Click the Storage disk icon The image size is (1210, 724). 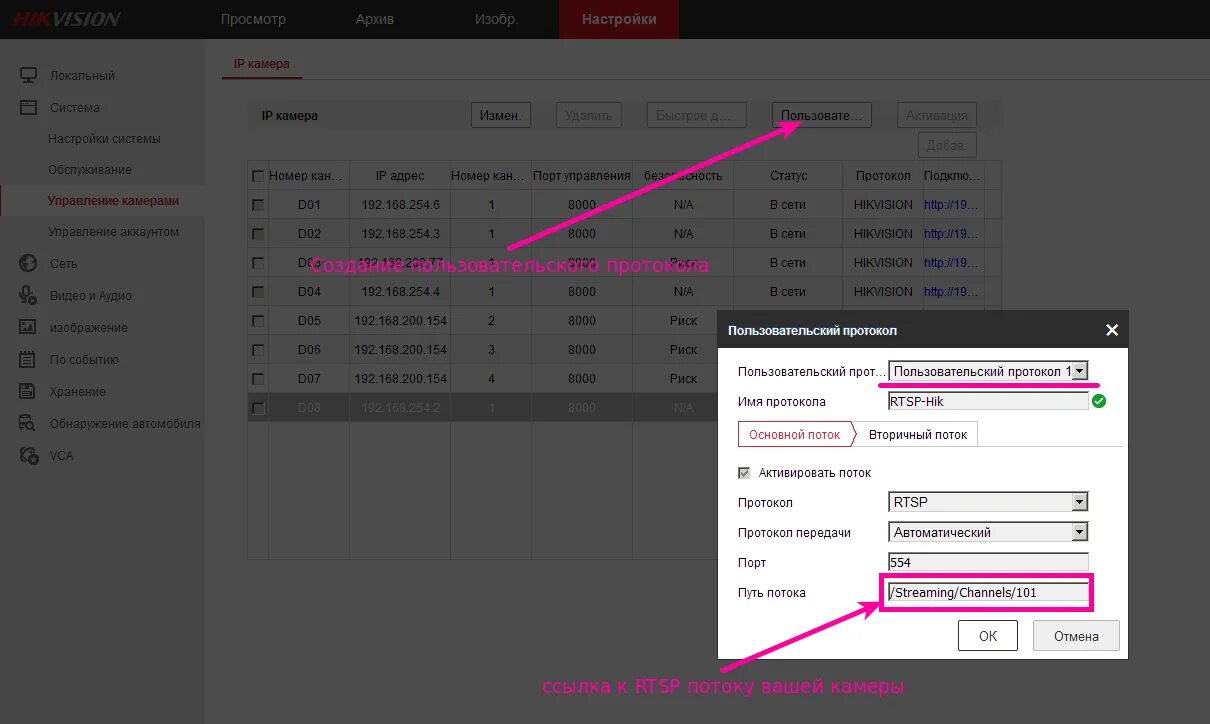(x=28, y=391)
